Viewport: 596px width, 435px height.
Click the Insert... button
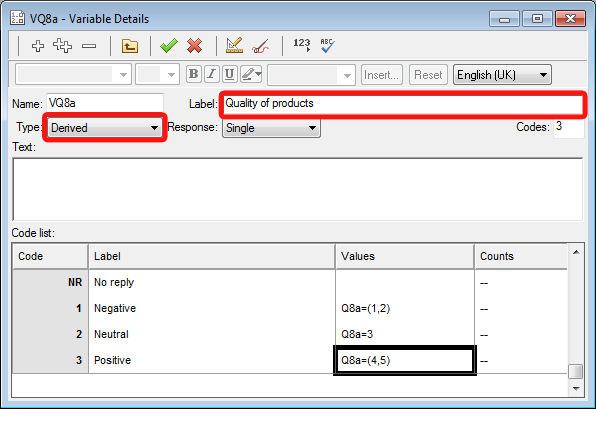[x=382, y=75]
